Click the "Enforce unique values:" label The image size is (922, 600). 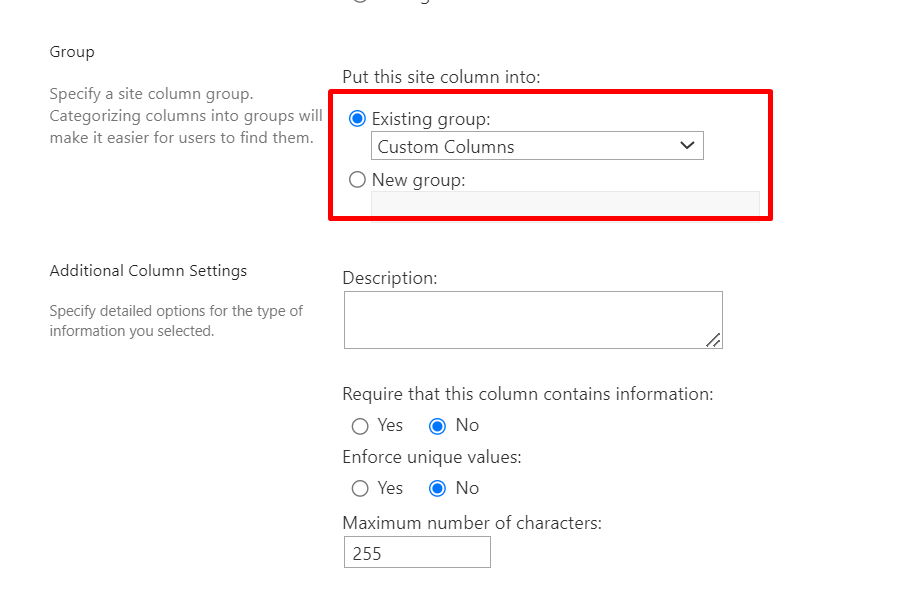[x=432, y=457]
